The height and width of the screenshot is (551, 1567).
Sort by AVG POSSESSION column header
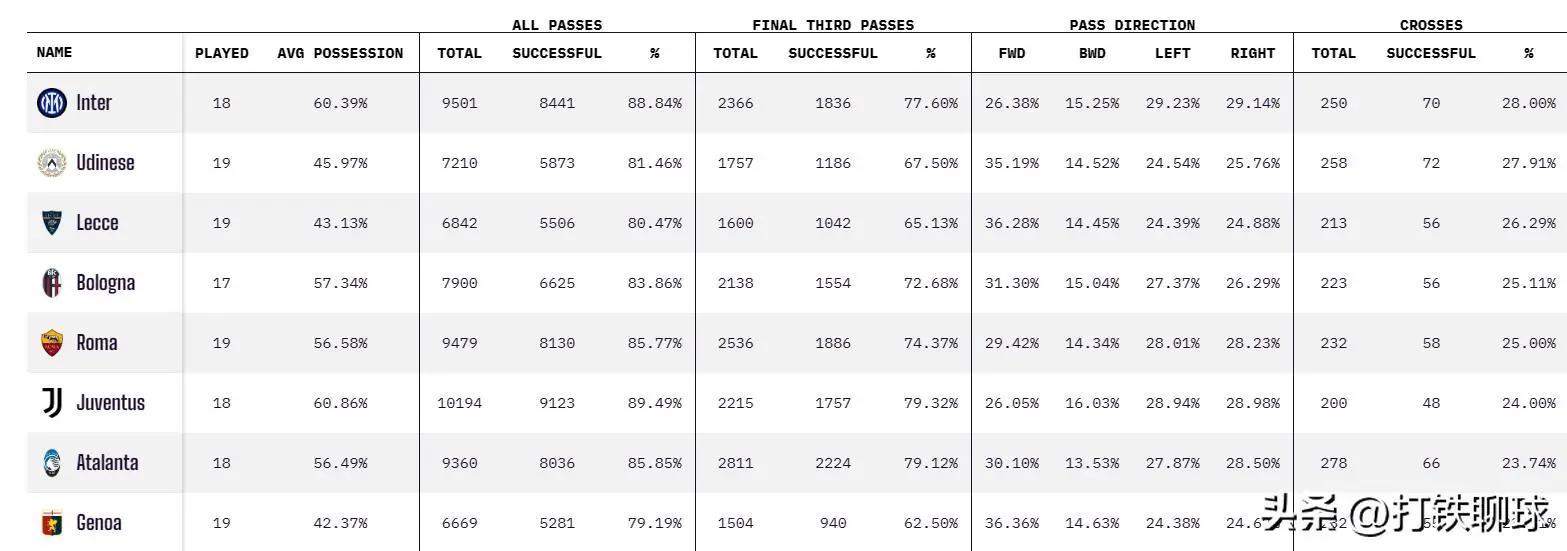tap(340, 53)
